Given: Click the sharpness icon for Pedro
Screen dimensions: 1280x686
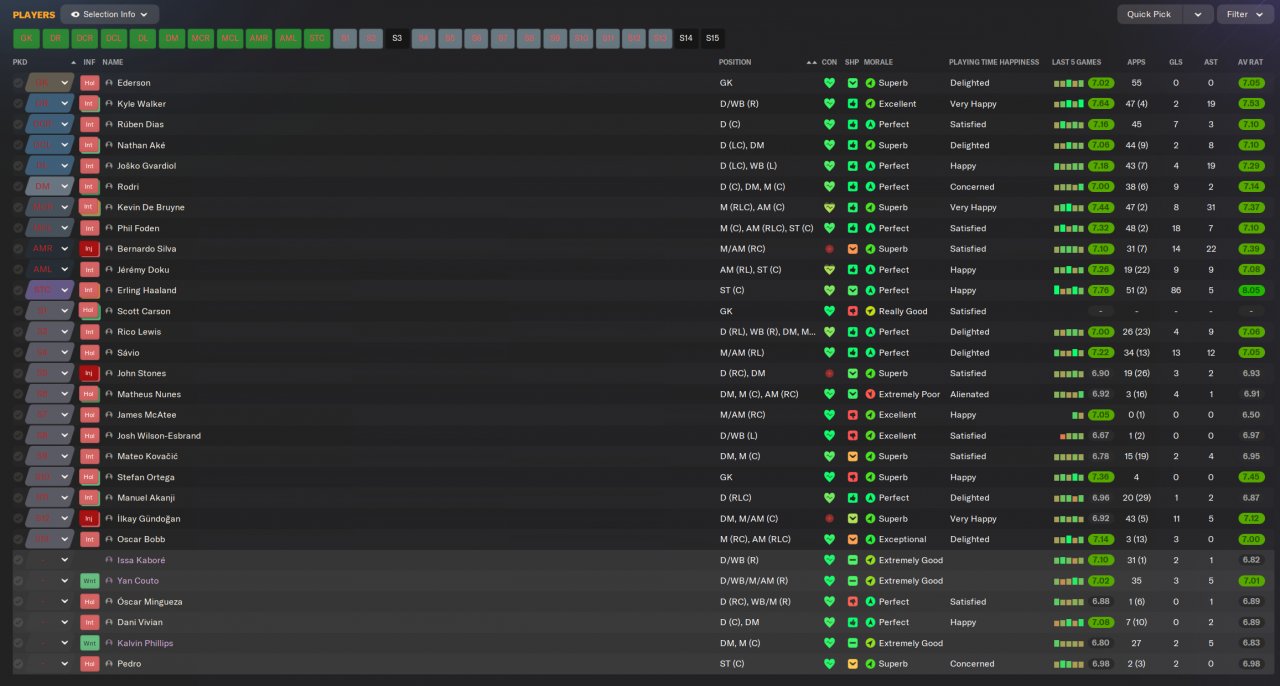Looking at the screenshot, I should click(x=853, y=664).
